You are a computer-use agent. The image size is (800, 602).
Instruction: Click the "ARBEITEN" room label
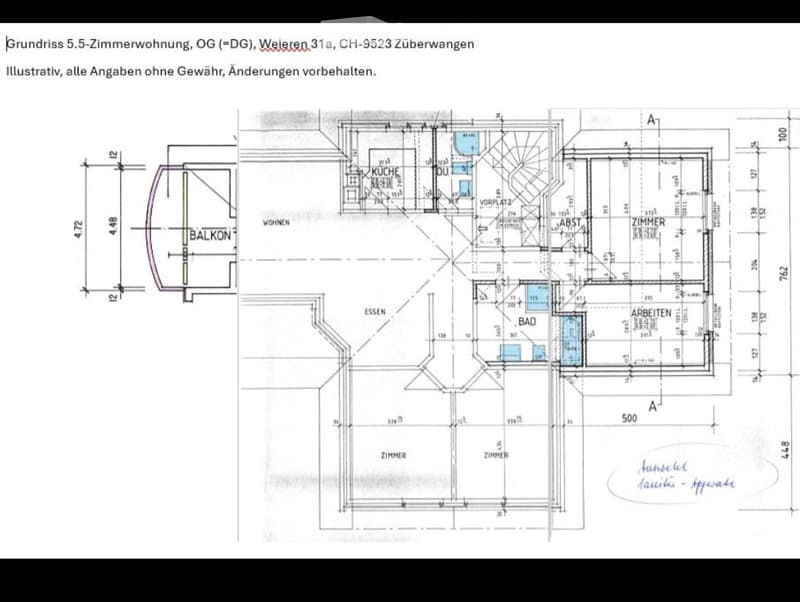pos(651,313)
